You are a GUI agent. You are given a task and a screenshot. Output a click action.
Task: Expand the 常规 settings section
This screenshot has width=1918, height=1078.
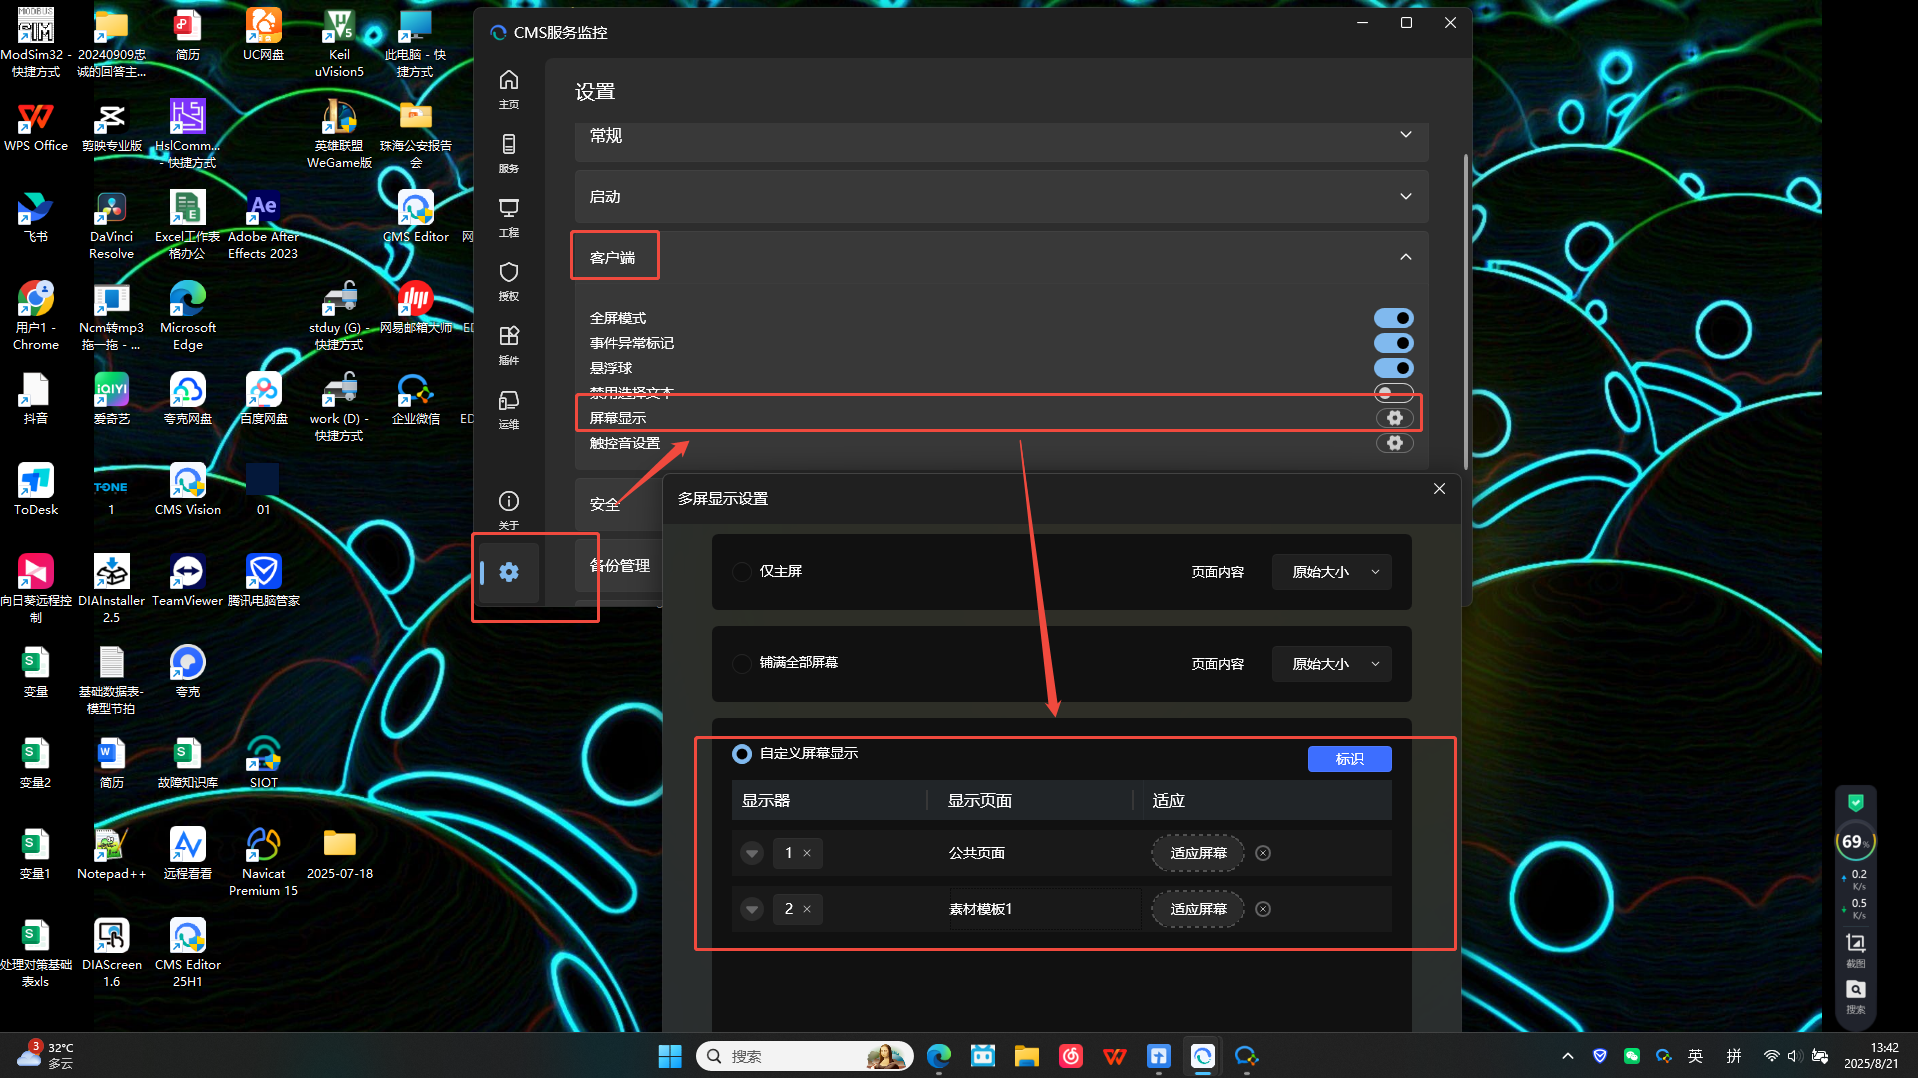click(1000, 136)
